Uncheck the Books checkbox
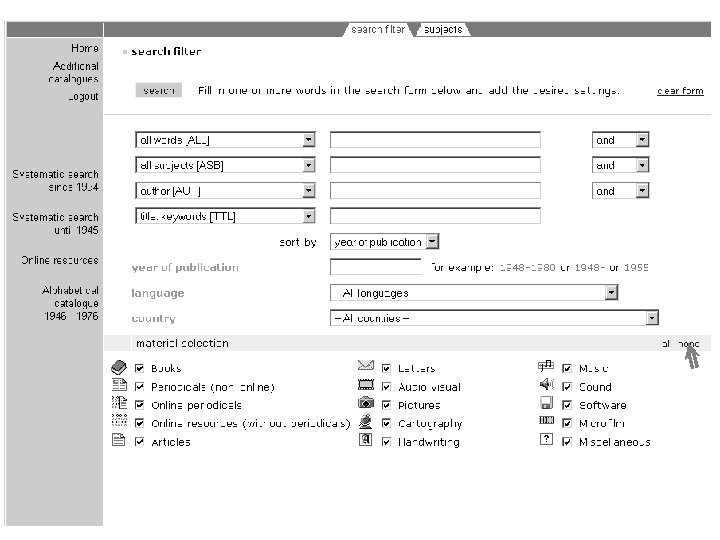This screenshot has height=540, width=720. pos(140,368)
